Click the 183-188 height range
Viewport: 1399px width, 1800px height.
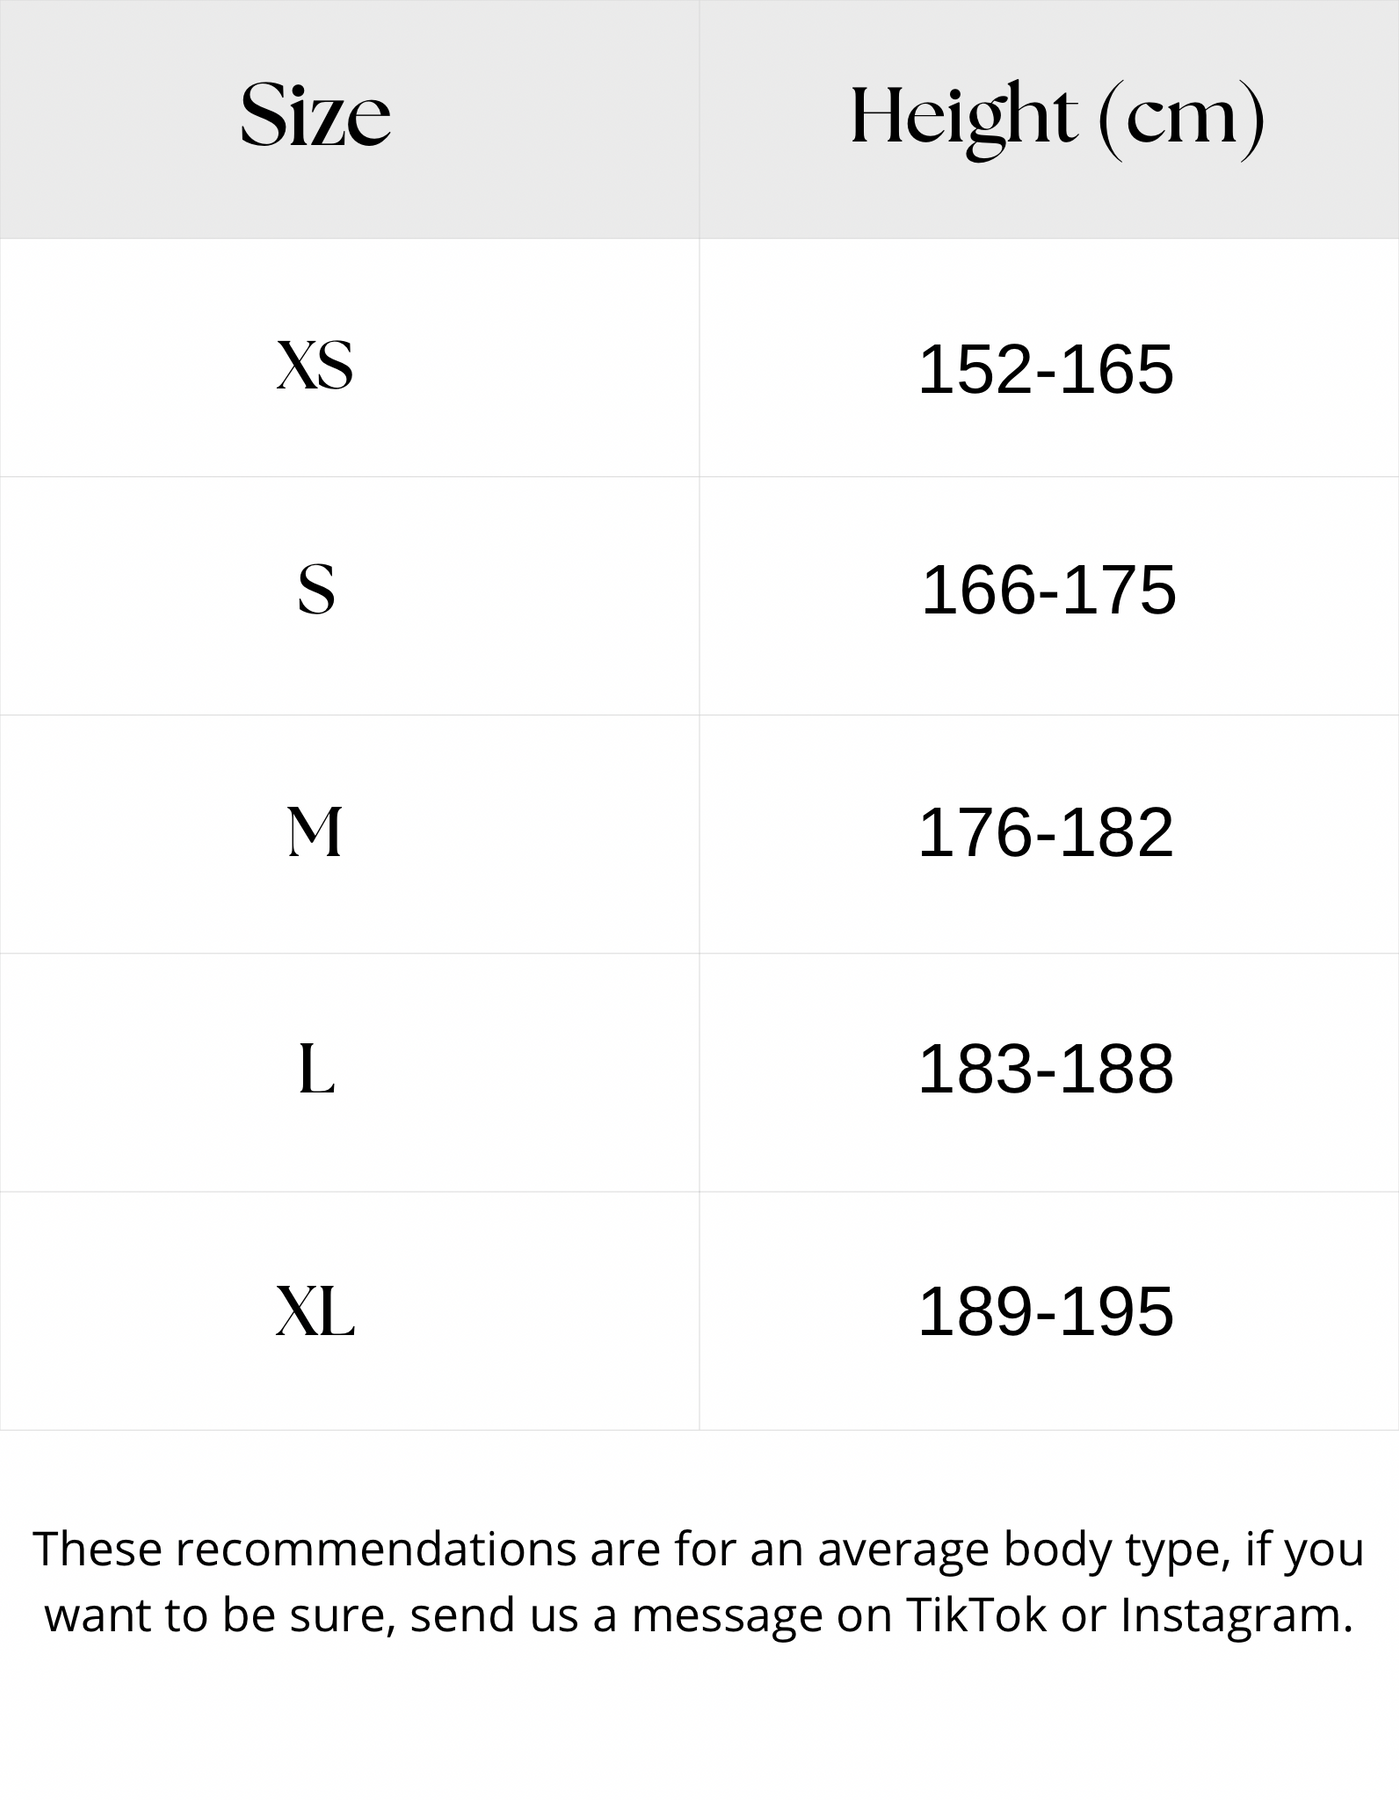point(1045,1069)
